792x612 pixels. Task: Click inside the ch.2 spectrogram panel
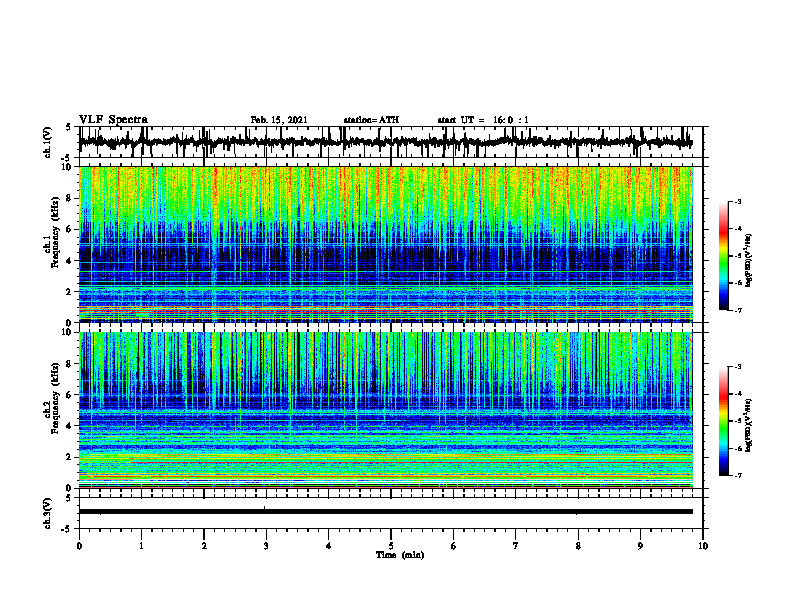[x=386, y=410]
